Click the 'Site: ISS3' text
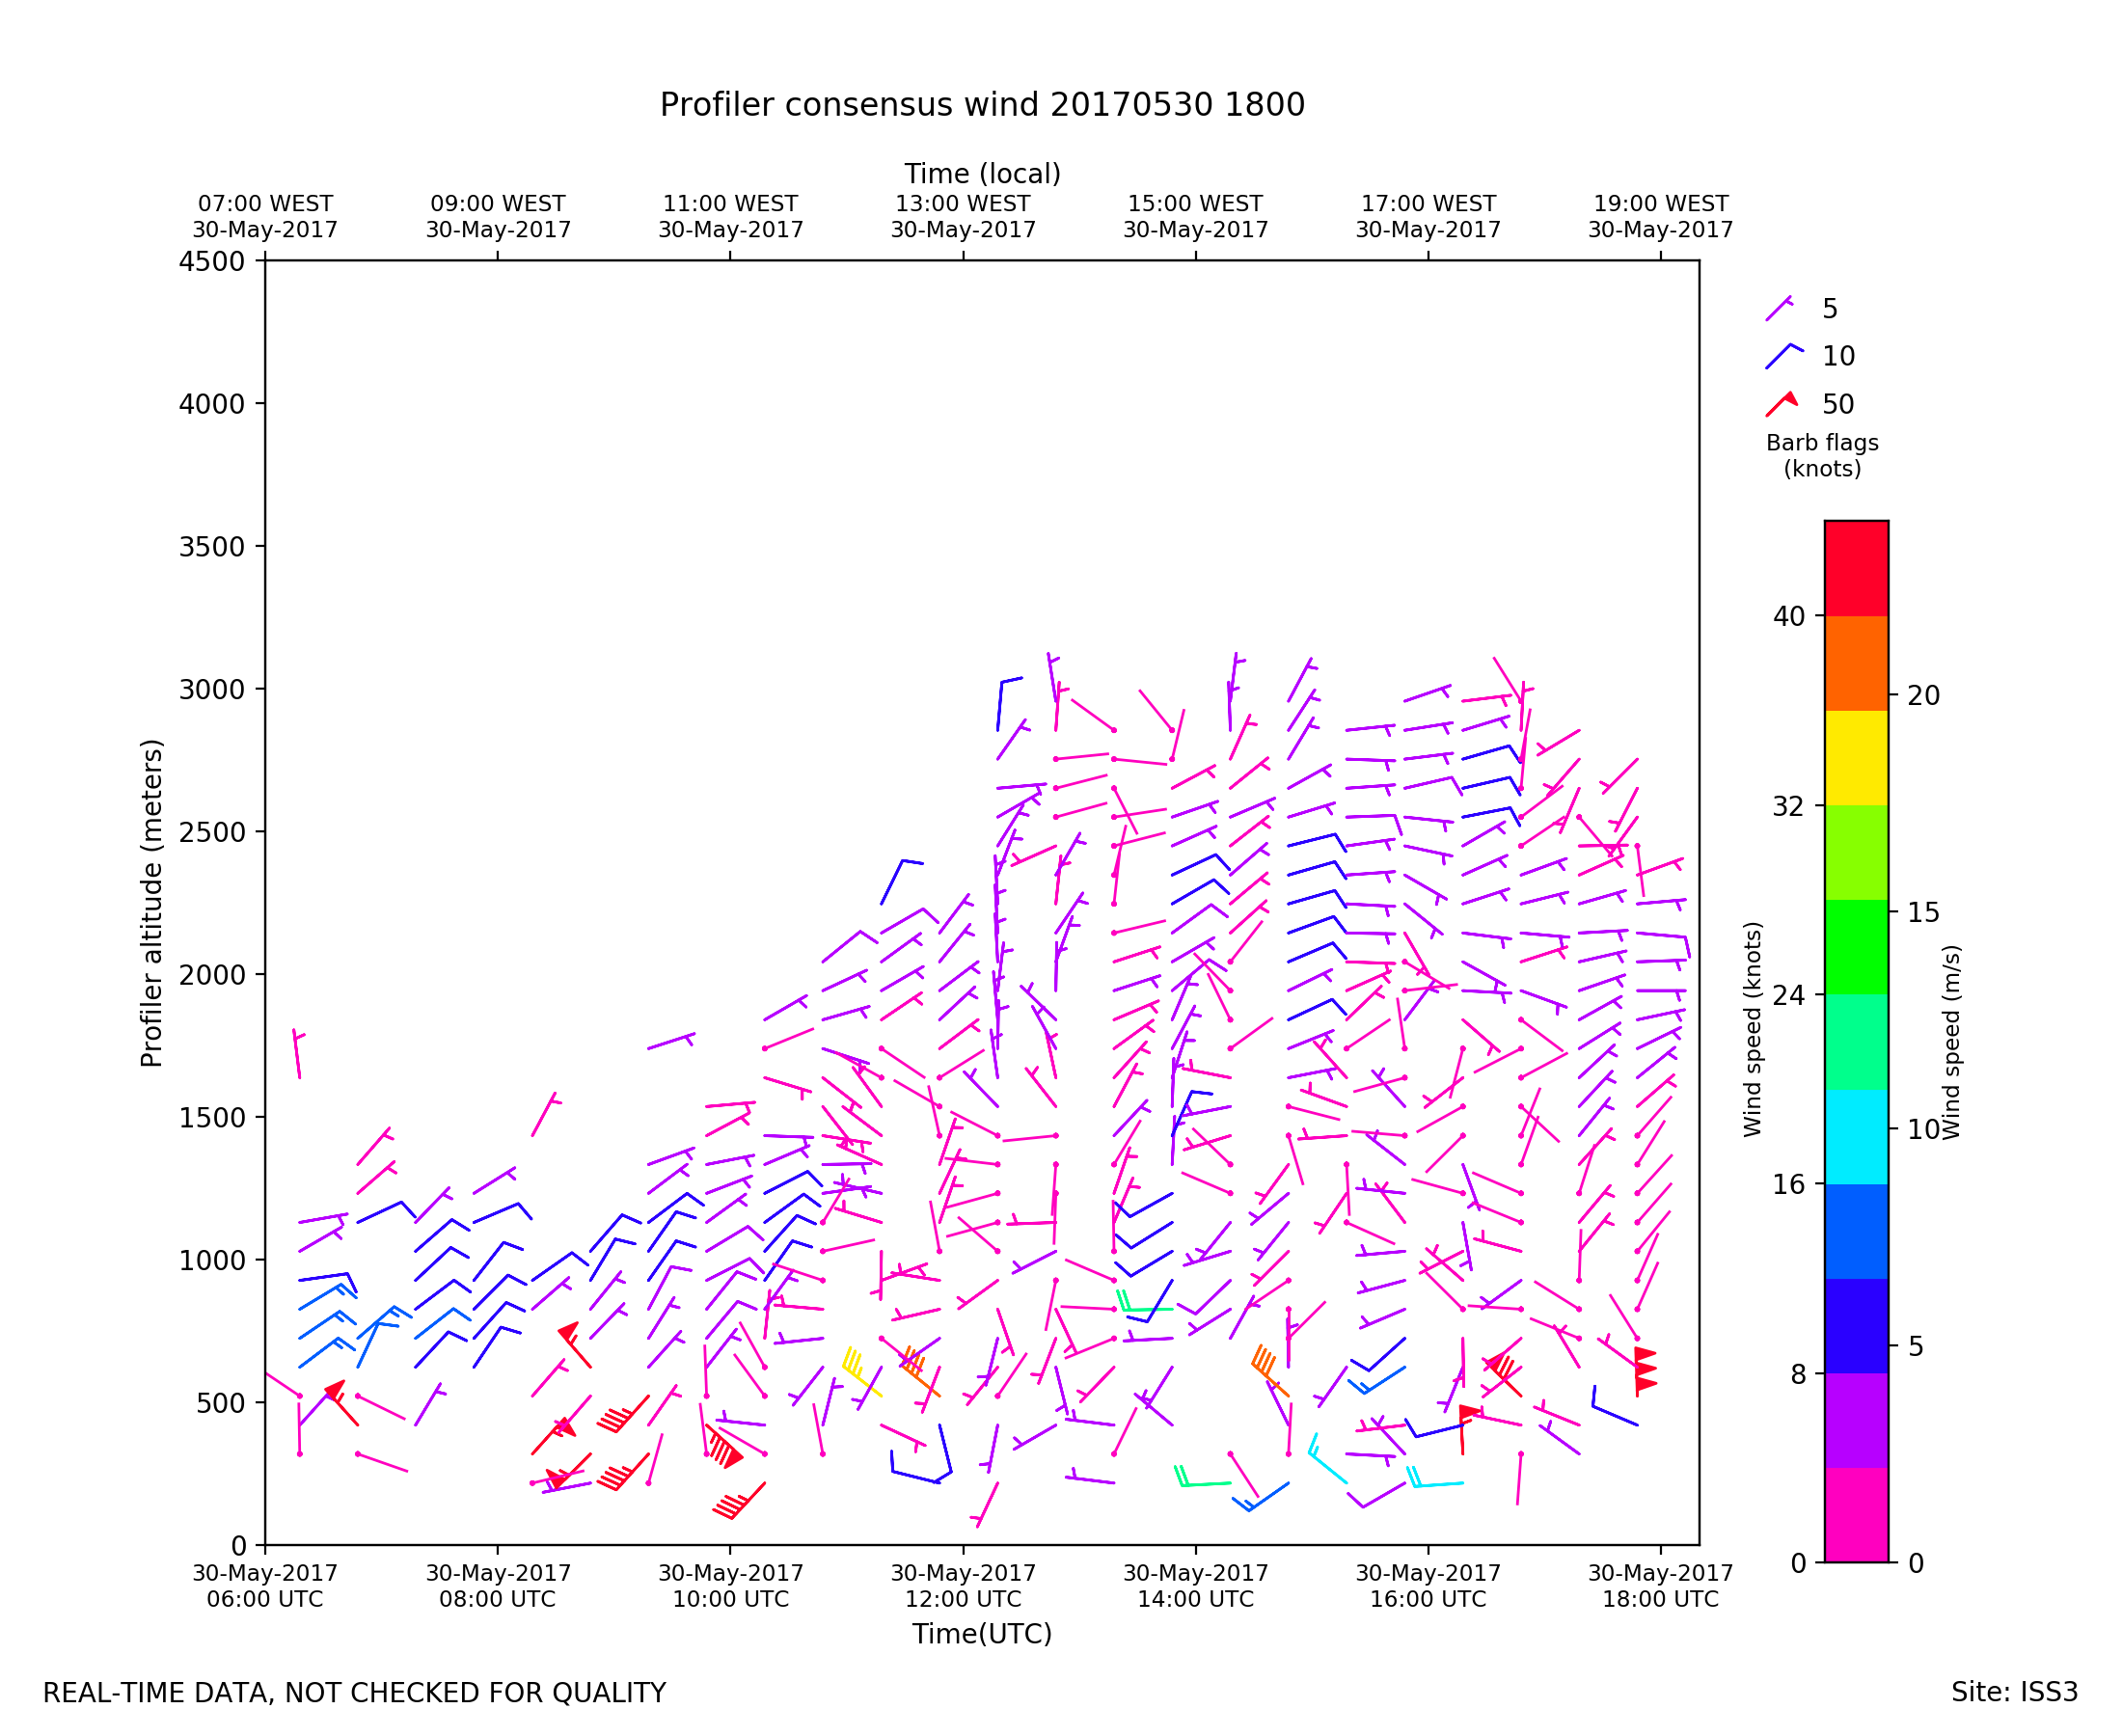 coord(2013,1693)
